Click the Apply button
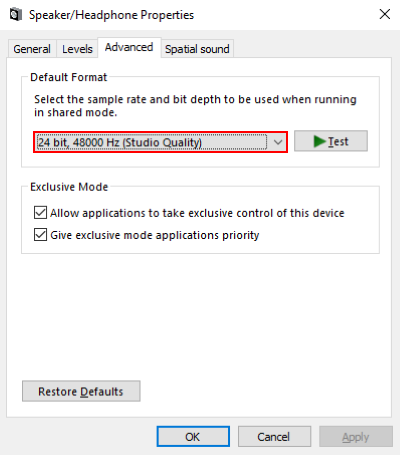The height and width of the screenshot is (455, 400). pos(356,437)
